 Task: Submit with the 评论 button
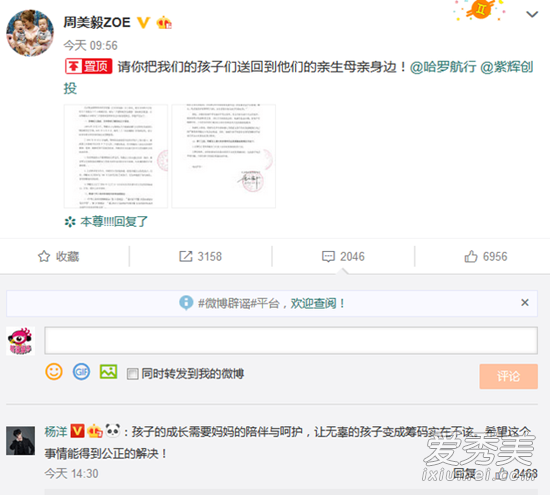[509, 376]
